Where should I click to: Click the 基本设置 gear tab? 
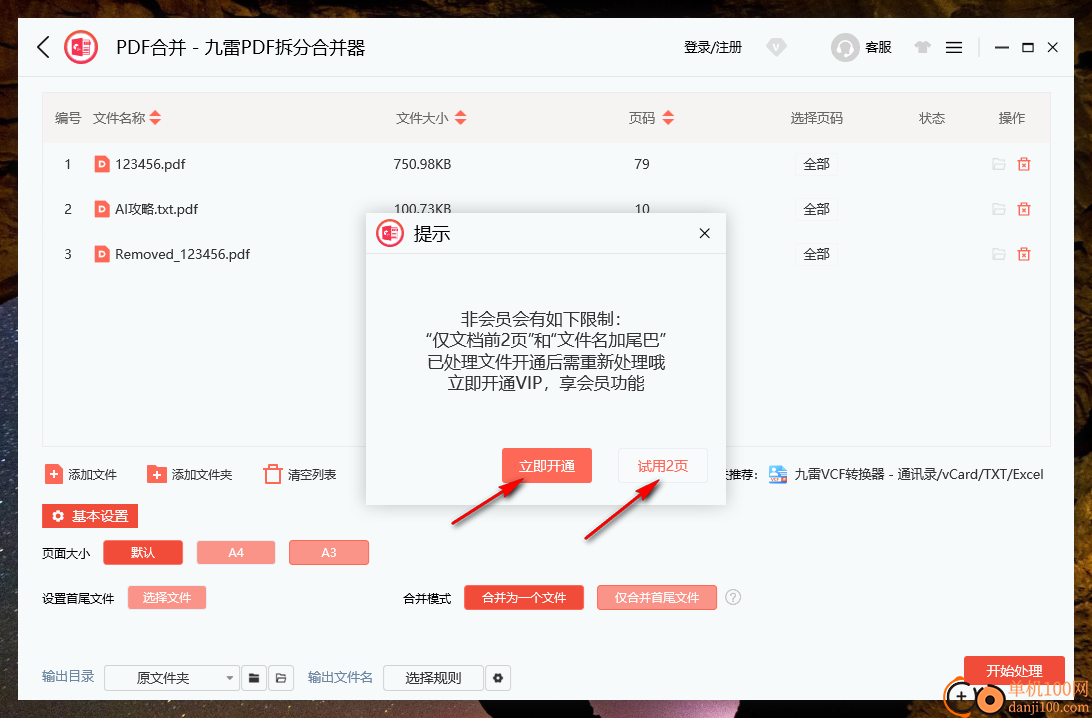(x=90, y=516)
